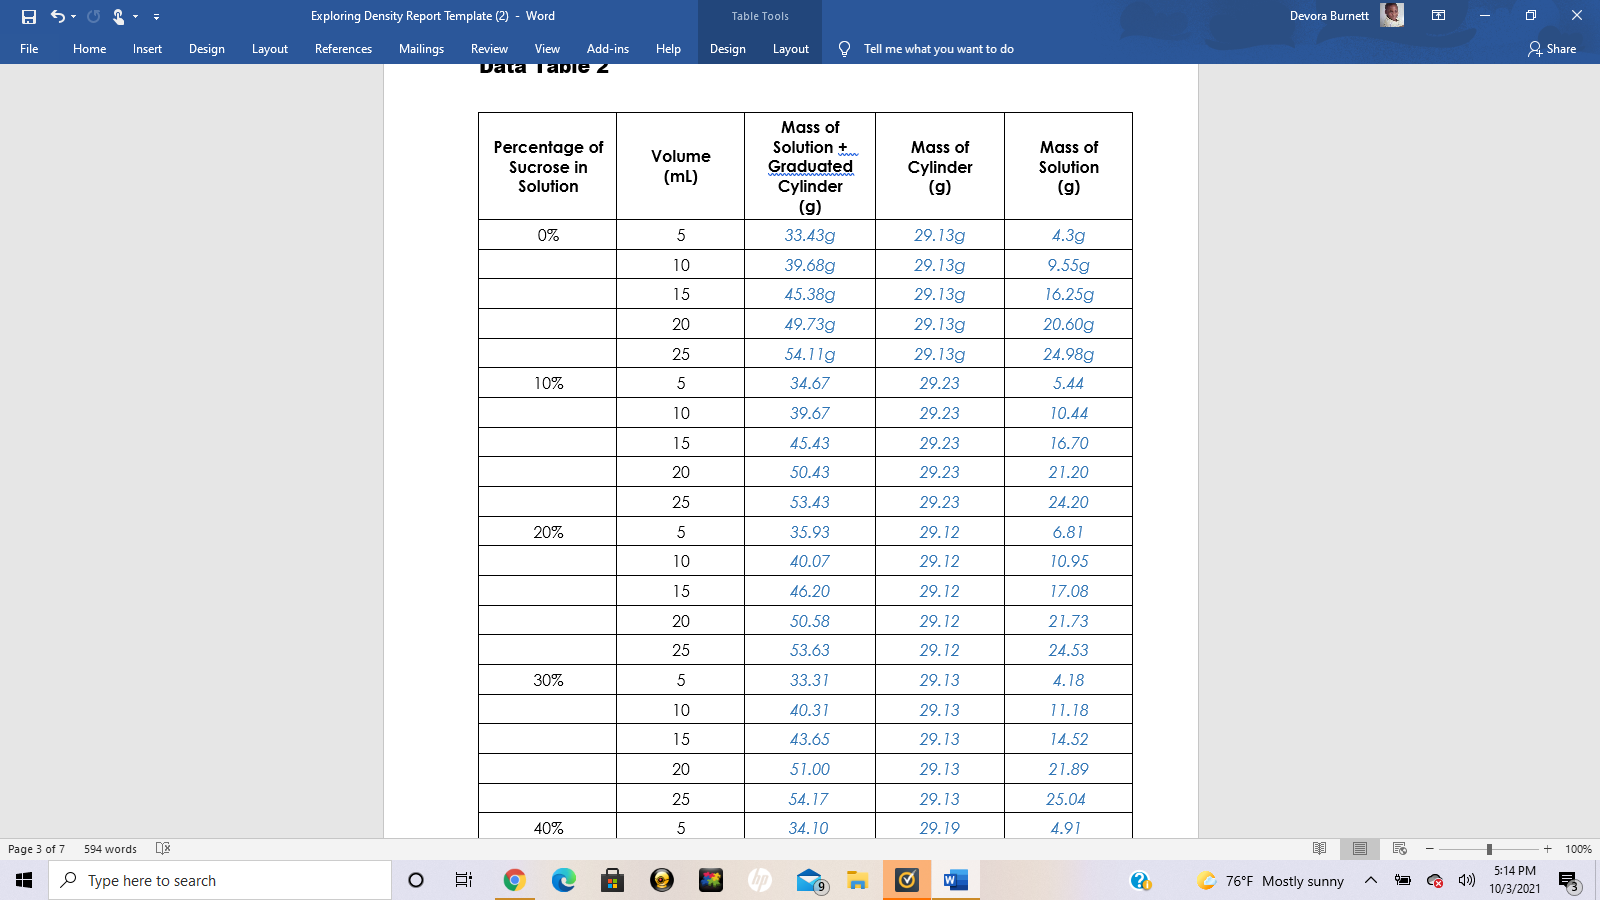Open Microsoft Edge from taskbar
The height and width of the screenshot is (900, 1600).
point(563,880)
